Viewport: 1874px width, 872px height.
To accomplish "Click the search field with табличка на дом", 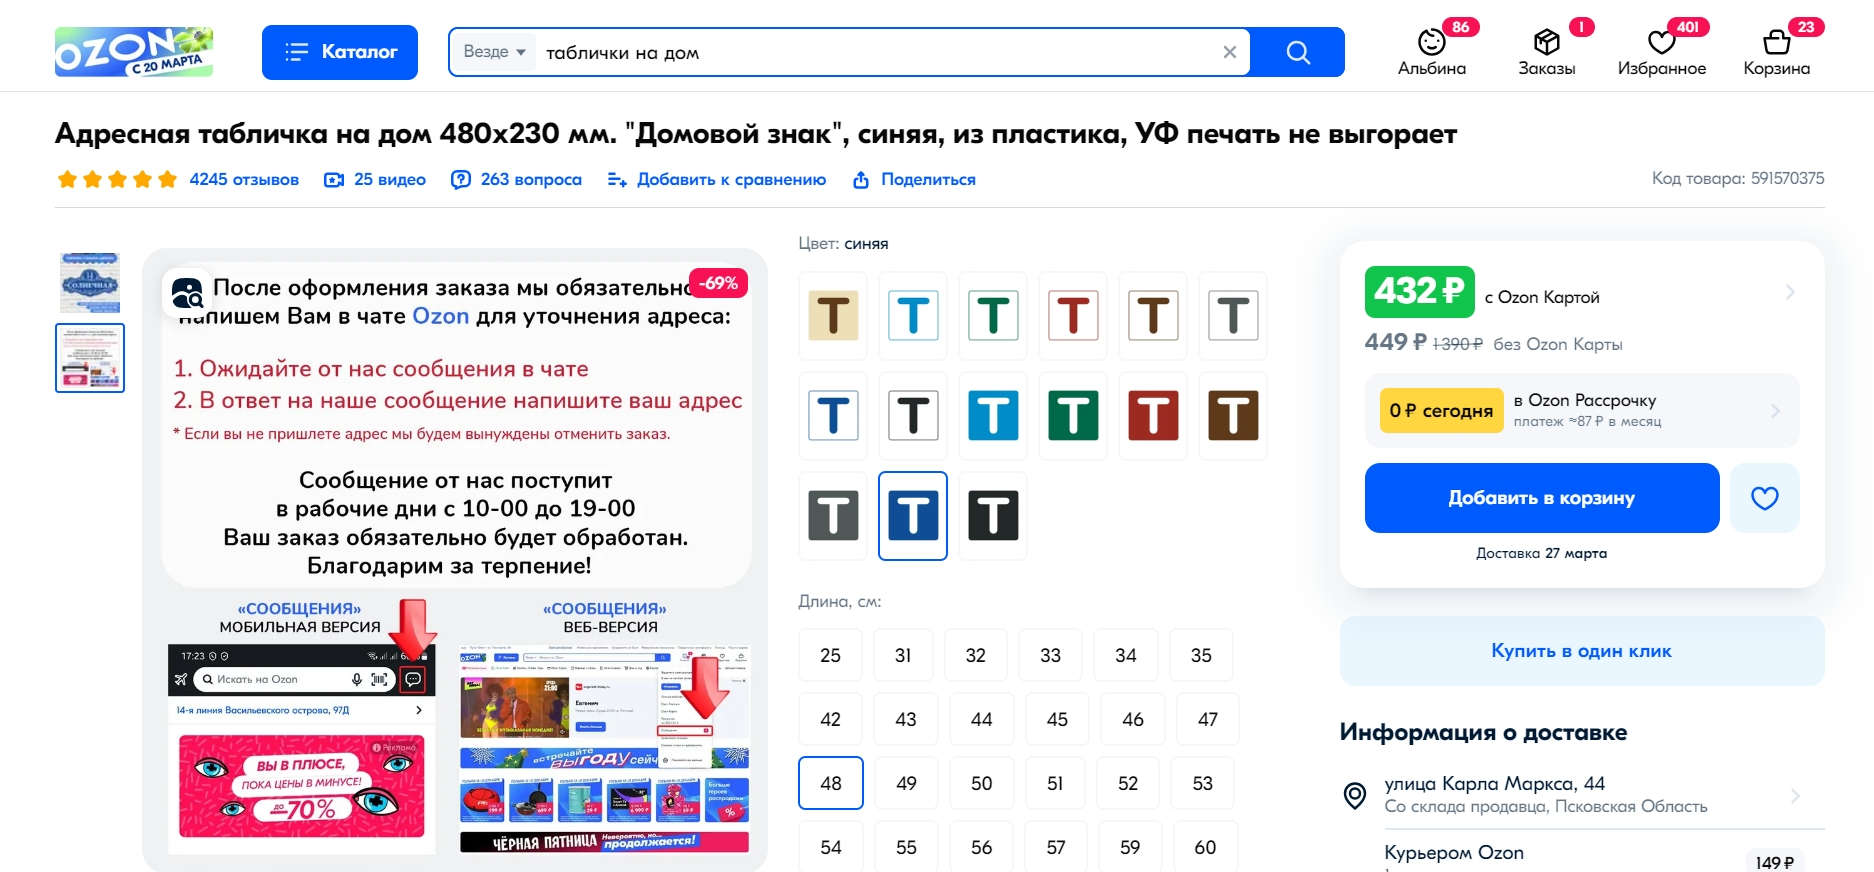I will [x=876, y=52].
